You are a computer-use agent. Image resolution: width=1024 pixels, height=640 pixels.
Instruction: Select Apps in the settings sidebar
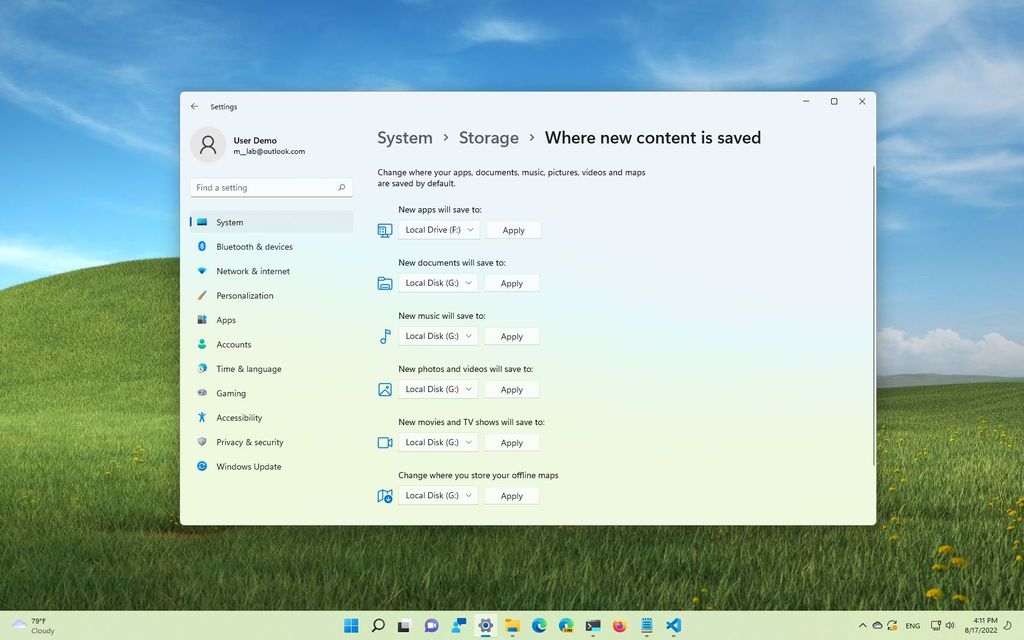226,319
